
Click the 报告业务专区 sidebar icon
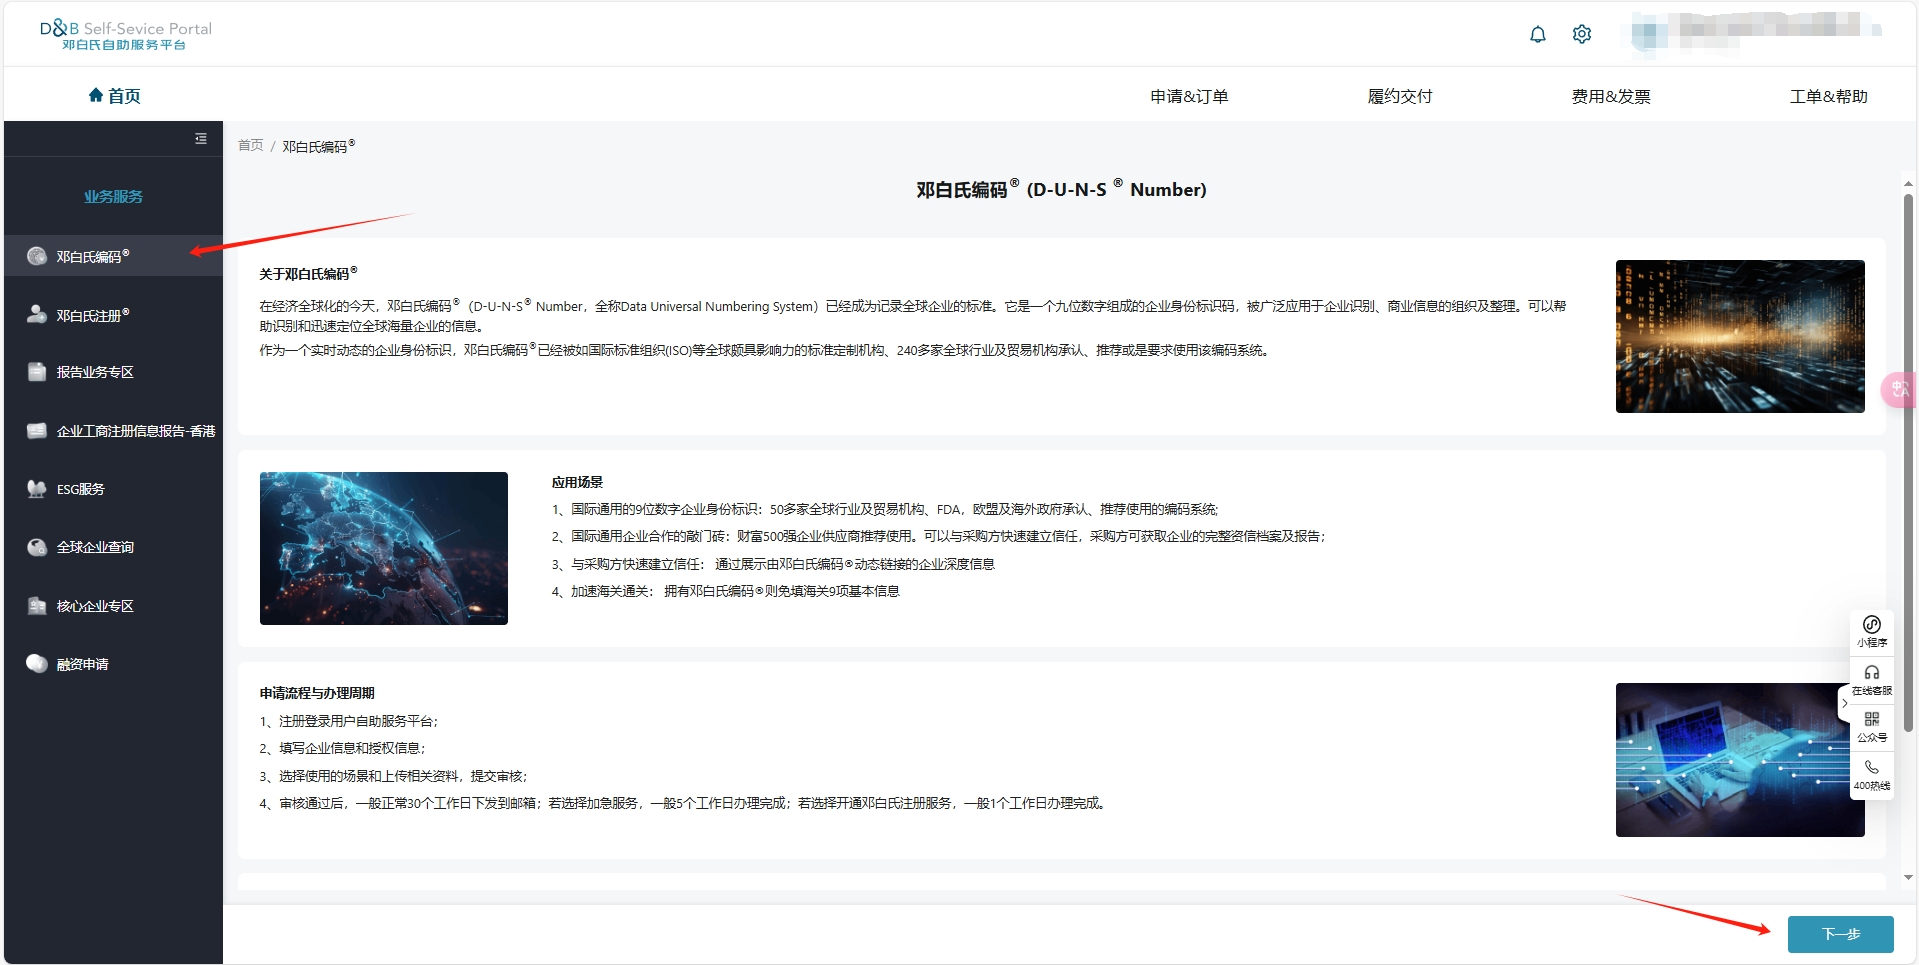point(37,372)
